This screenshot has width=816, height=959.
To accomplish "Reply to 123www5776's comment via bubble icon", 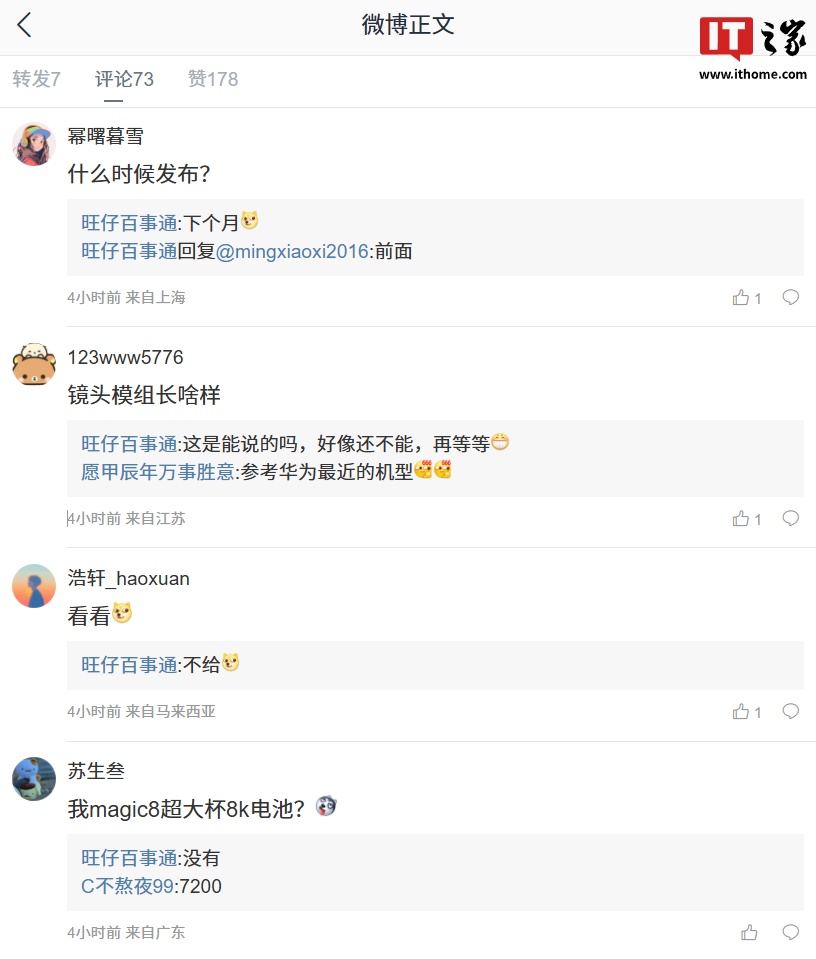I will (790, 518).
